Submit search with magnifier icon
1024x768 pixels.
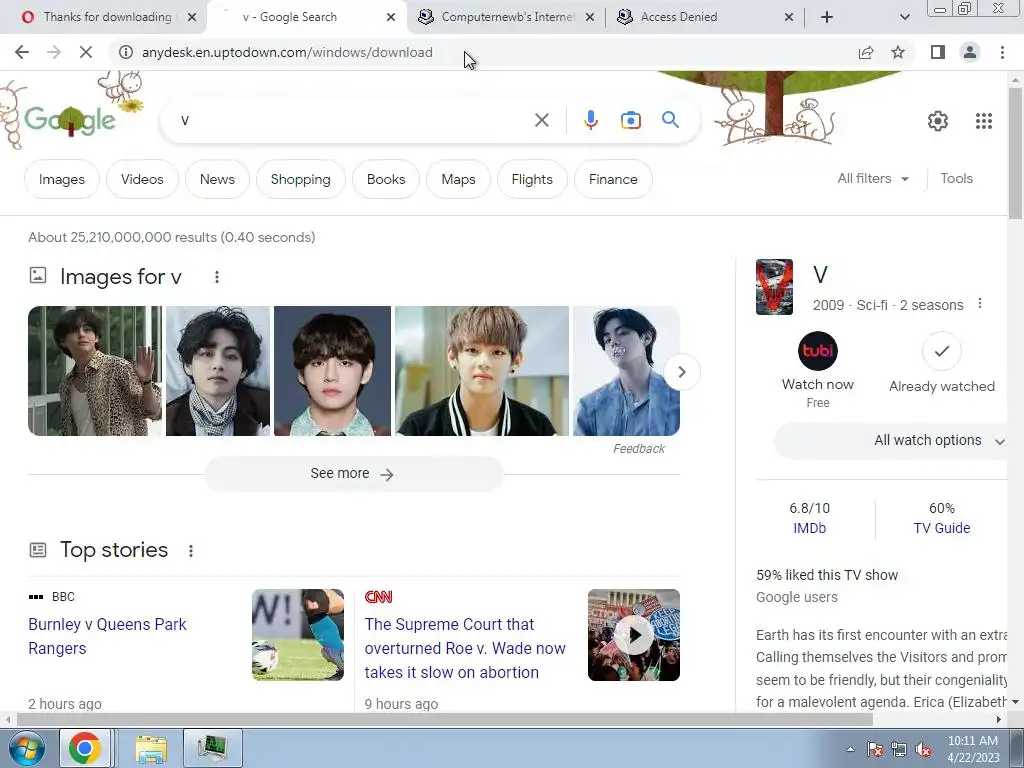(670, 120)
